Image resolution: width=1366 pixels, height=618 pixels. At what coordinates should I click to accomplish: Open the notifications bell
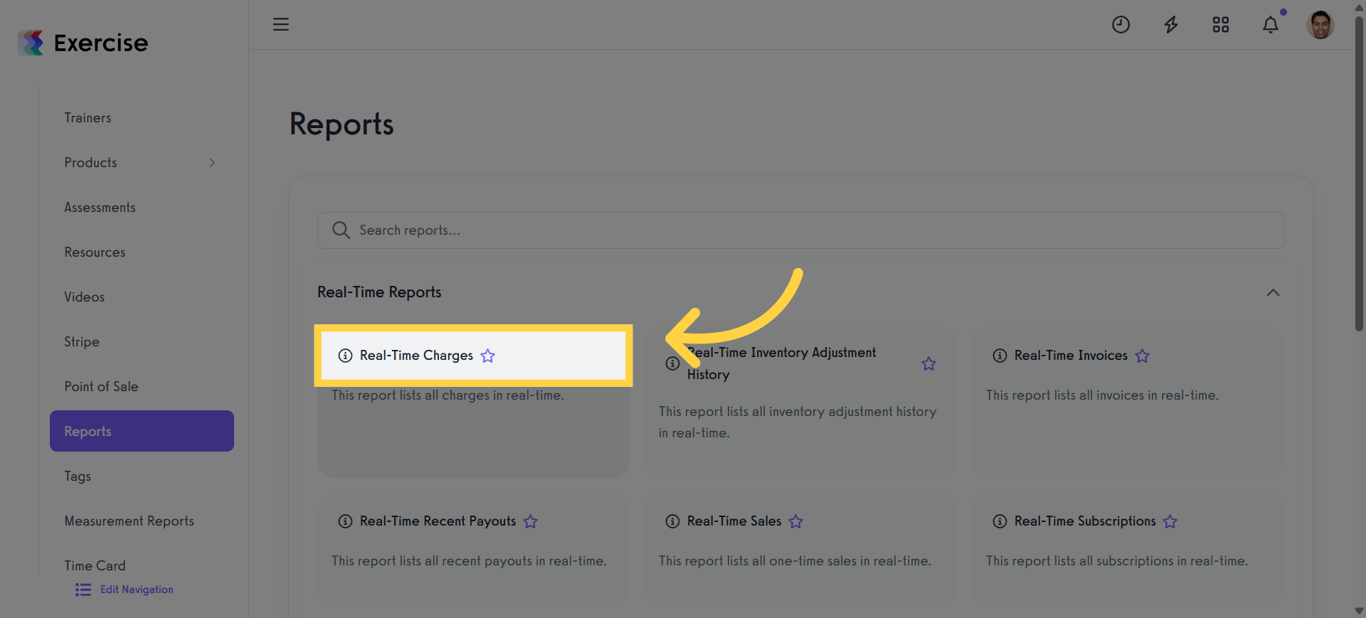pyautogui.click(x=1271, y=25)
